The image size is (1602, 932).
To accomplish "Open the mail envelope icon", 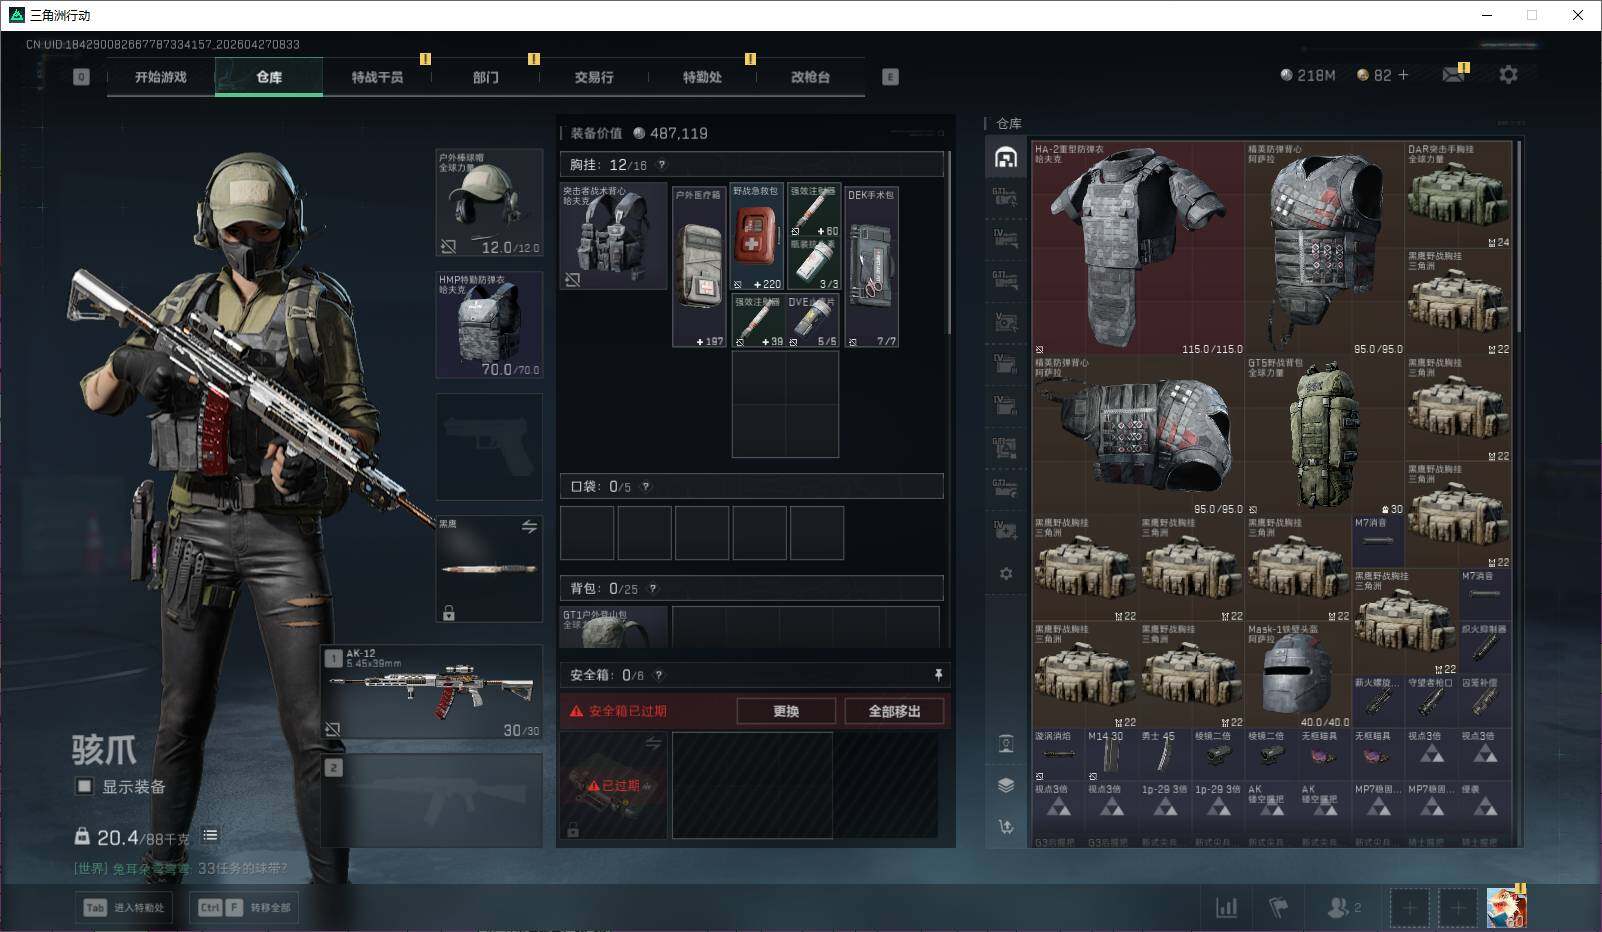I will (1454, 75).
